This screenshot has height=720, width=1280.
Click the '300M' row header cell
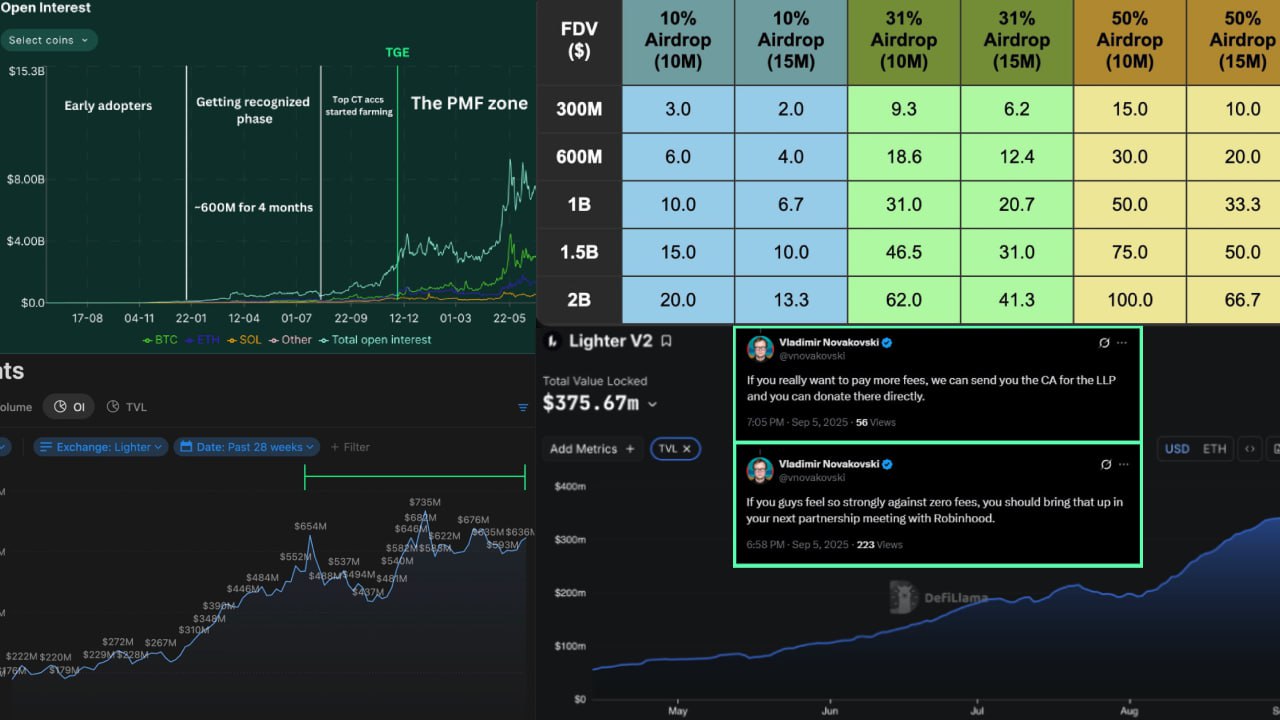(x=579, y=109)
